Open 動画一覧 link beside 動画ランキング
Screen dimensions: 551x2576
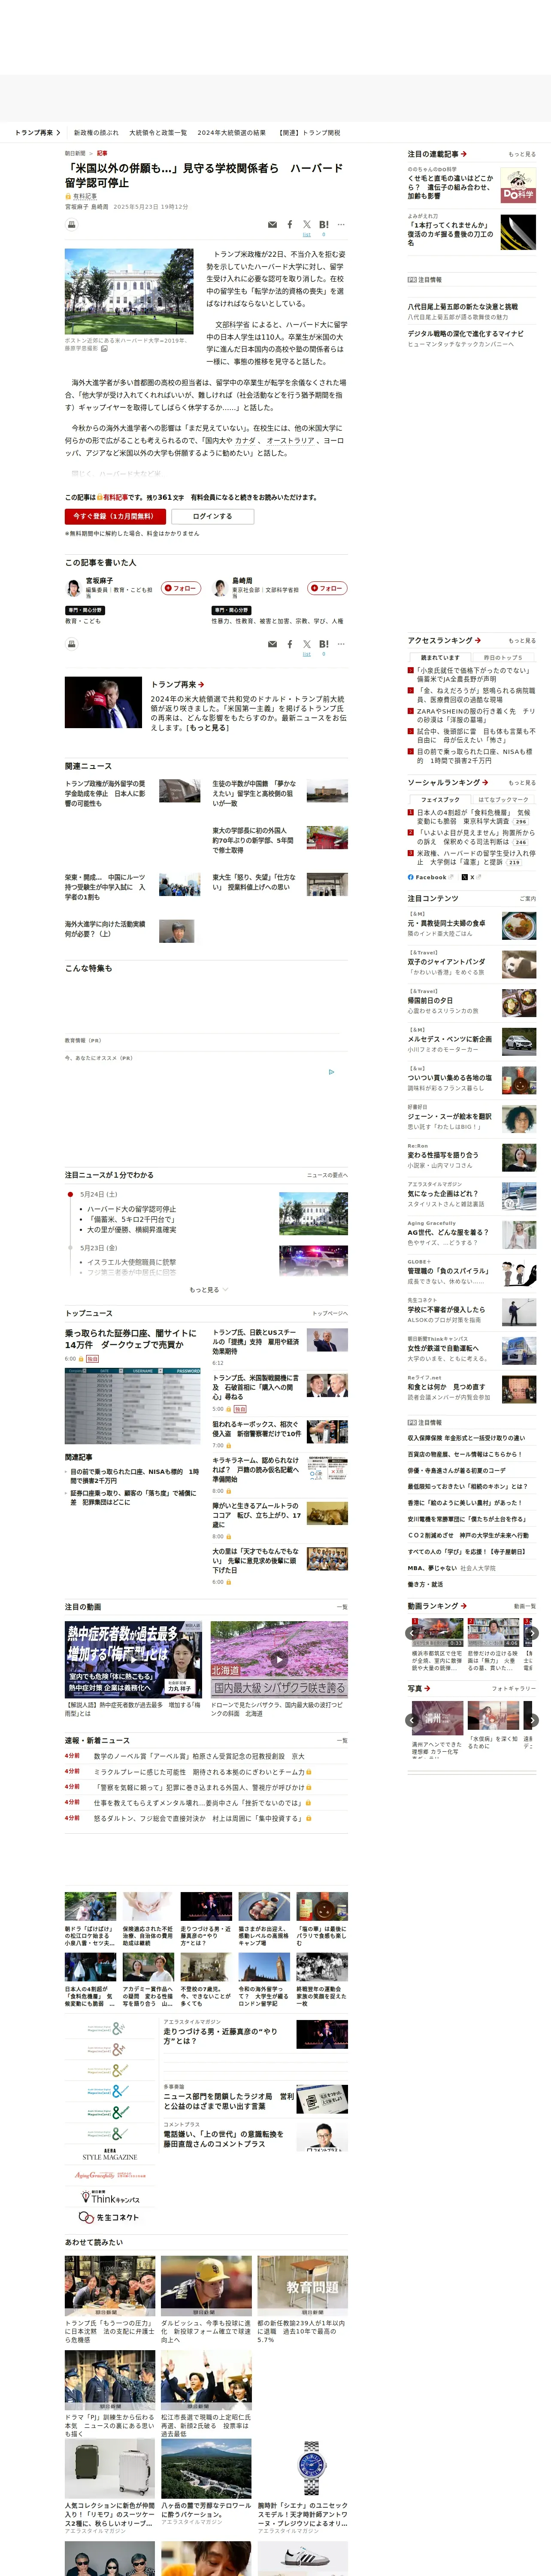tap(524, 1606)
